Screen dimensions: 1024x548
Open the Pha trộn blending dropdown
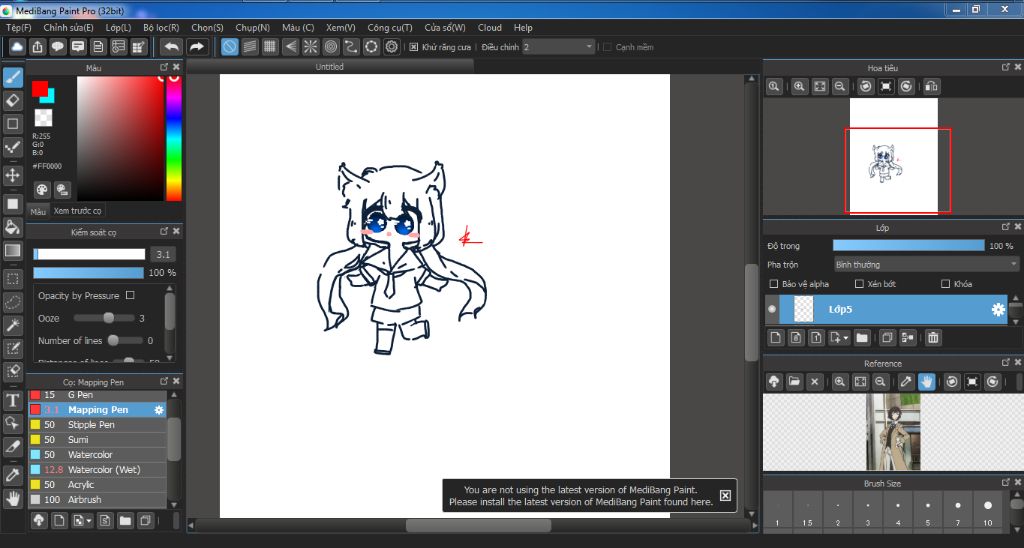point(926,265)
